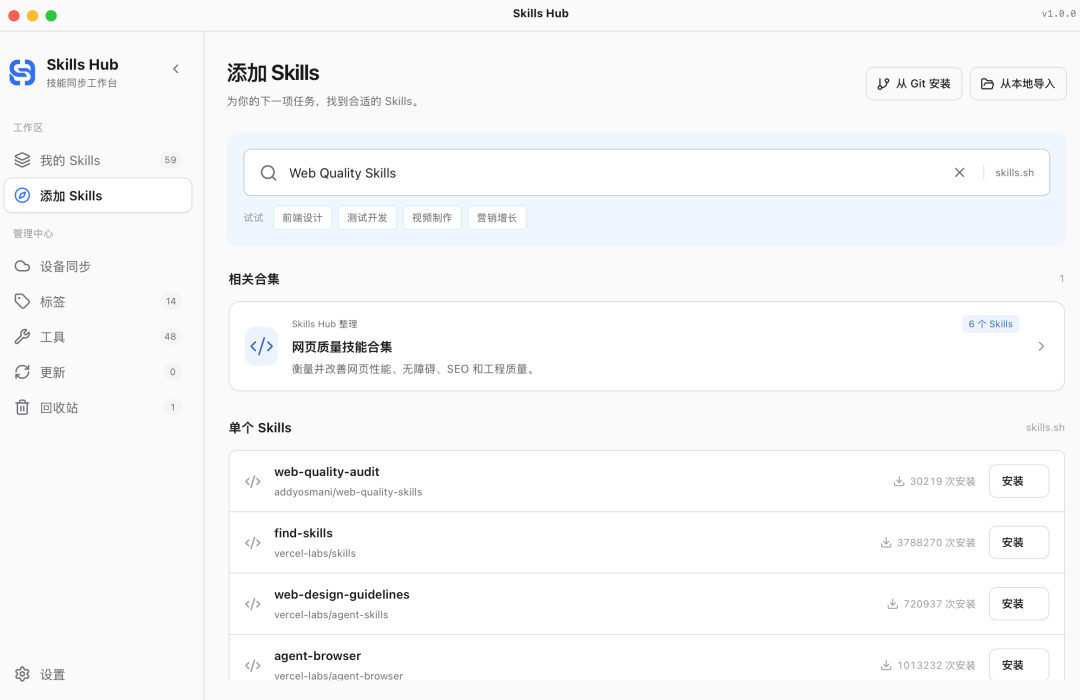Click the tag icon beside 标签
This screenshot has height=700, width=1080.
coord(22,301)
